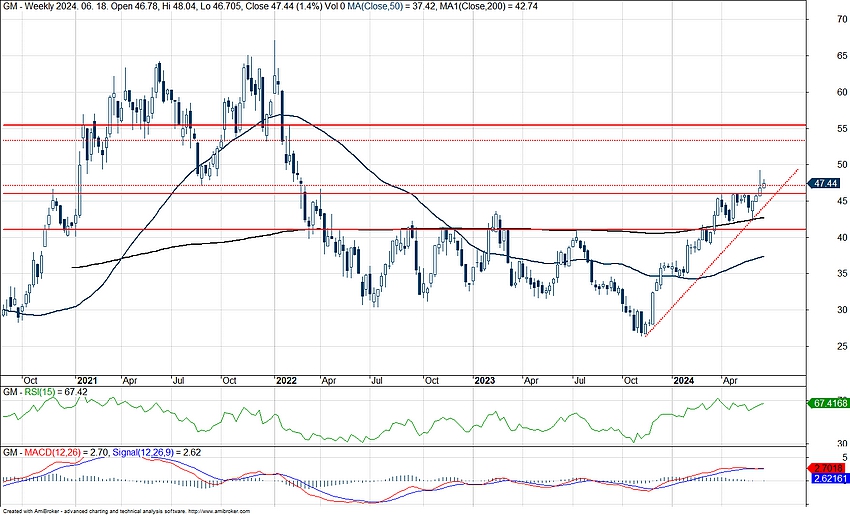Screen dimensions: 850x515
Task: Click the 55 price axis label
Action: [842, 128]
